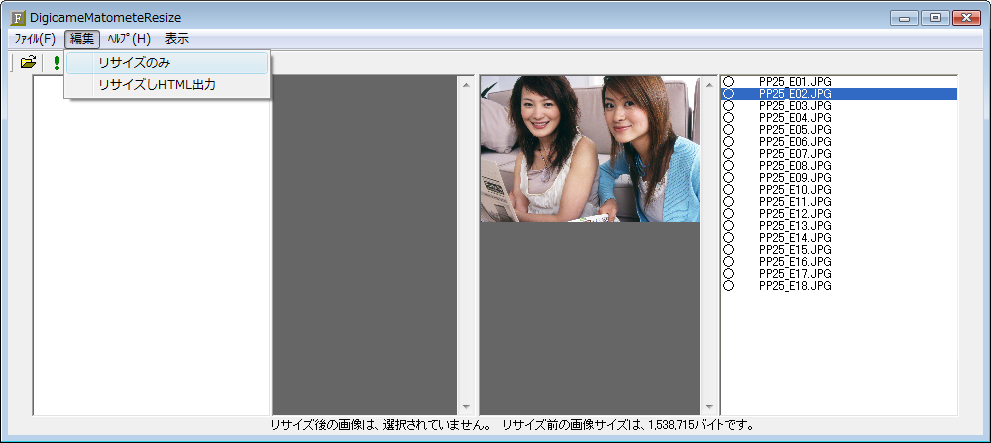
Task: Click the green exclamation toolbar icon
Action: (56, 63)
